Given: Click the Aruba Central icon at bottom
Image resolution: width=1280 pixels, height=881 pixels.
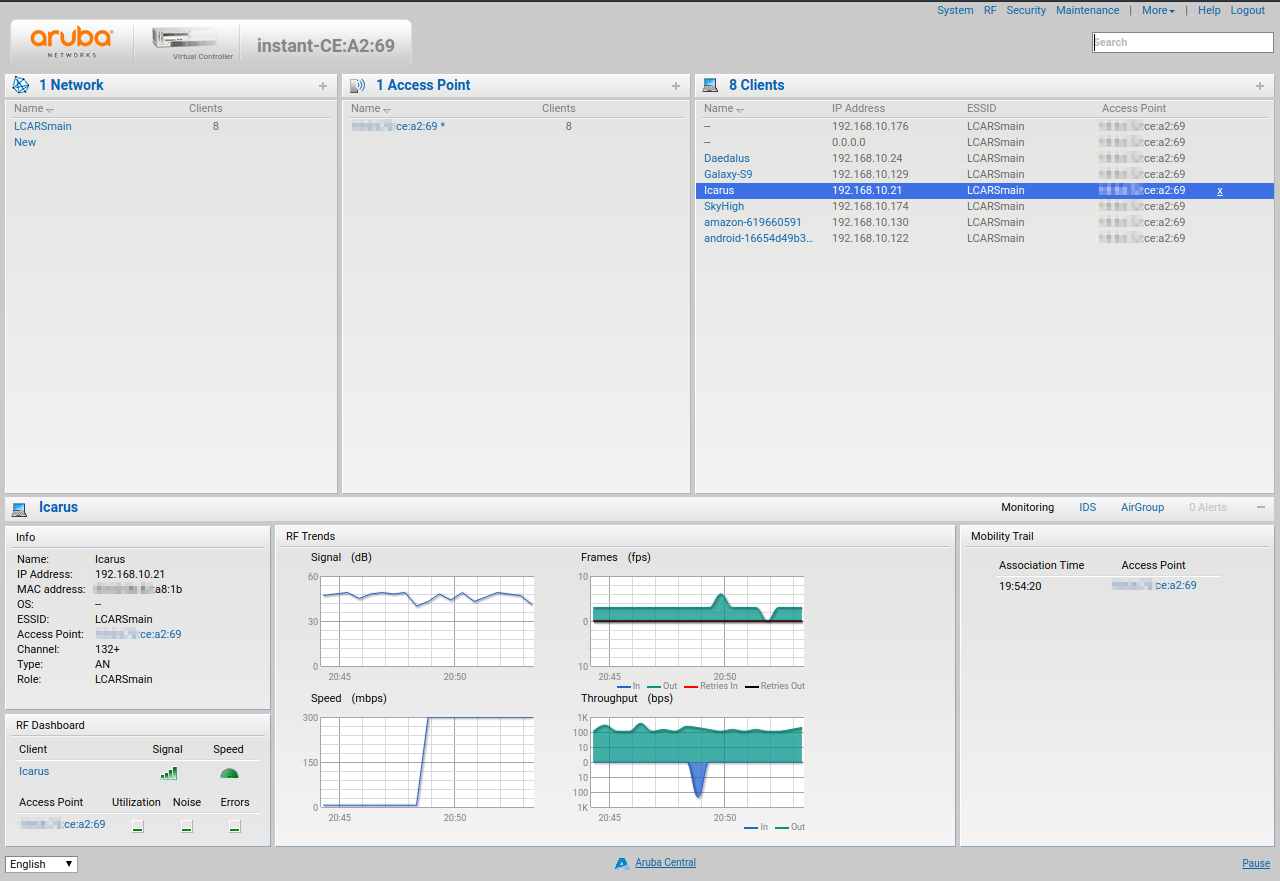Looking at the screenshot, I should point(622,862).
